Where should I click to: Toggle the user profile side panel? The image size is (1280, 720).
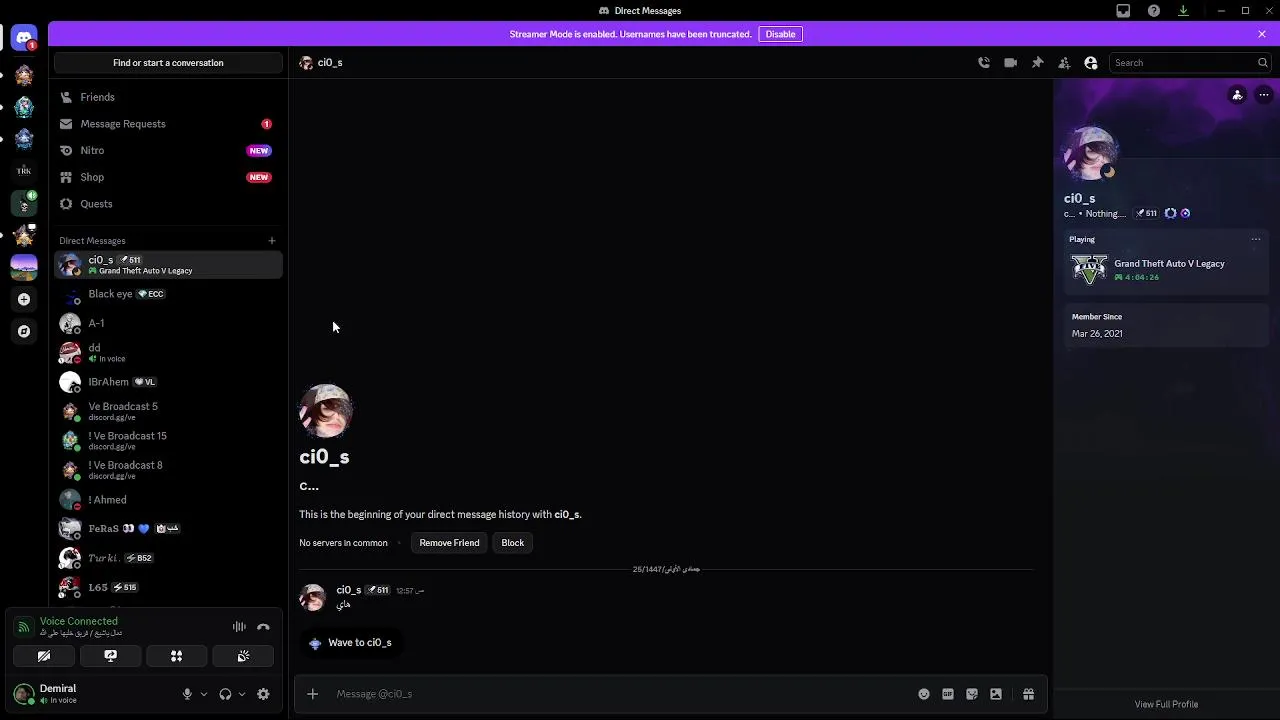(1091, 63)
